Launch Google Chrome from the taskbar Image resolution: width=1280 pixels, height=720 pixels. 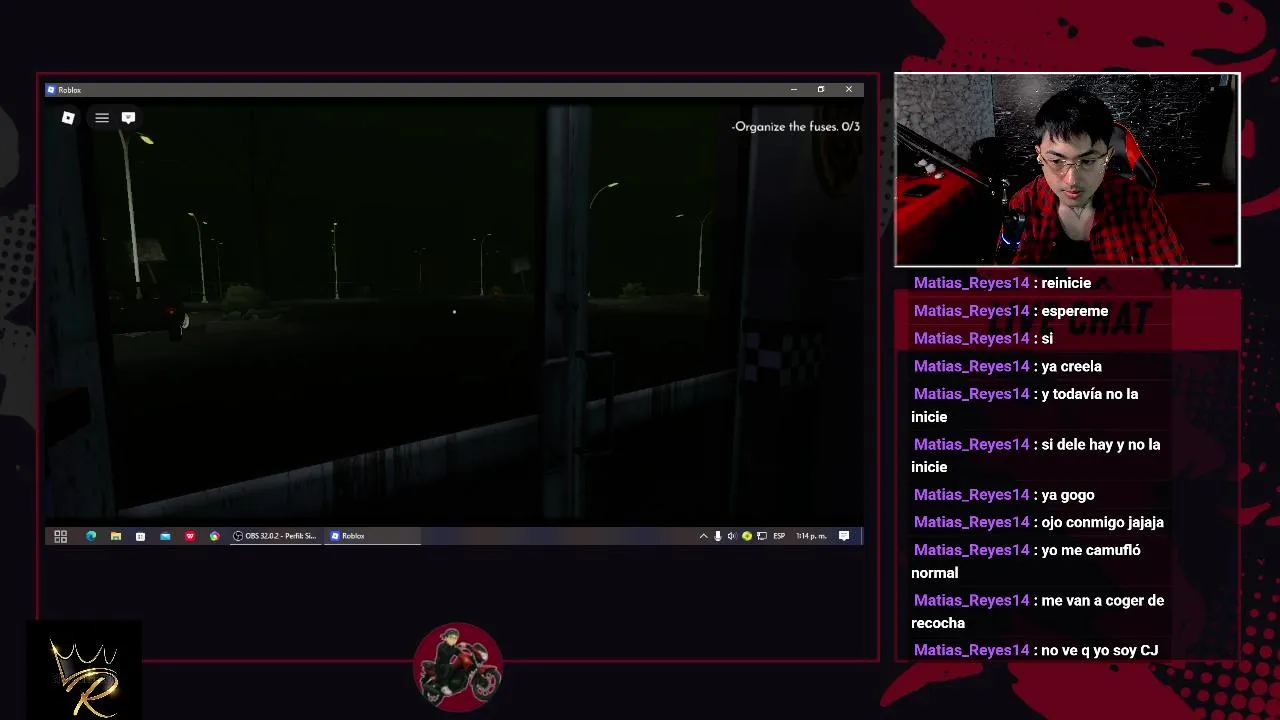tap(214, 536)
